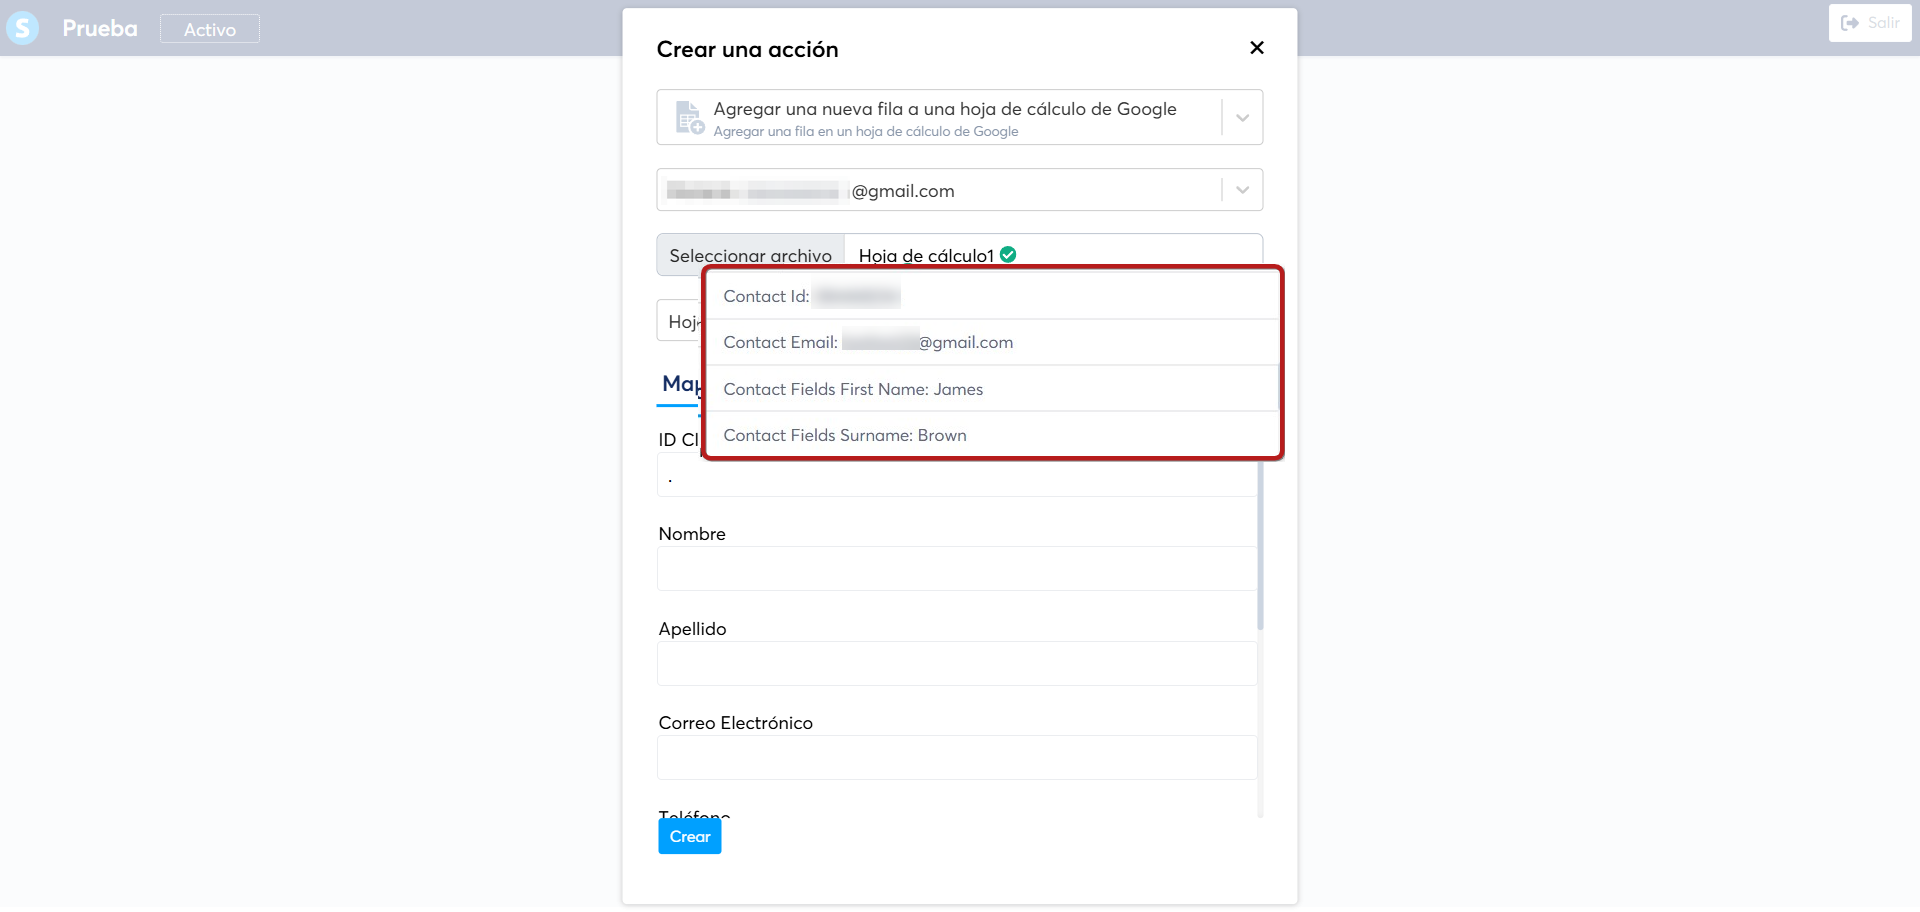Click the Google Sheets add-row icon
This screenshot has height=912, width=1920.
(x=689, y=118)
